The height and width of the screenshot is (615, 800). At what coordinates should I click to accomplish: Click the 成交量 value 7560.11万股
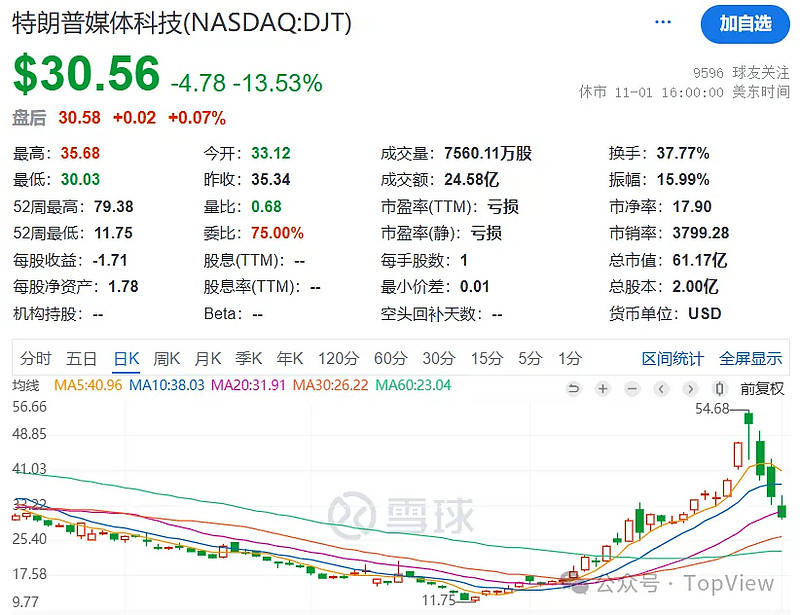[x=488, y=153]
